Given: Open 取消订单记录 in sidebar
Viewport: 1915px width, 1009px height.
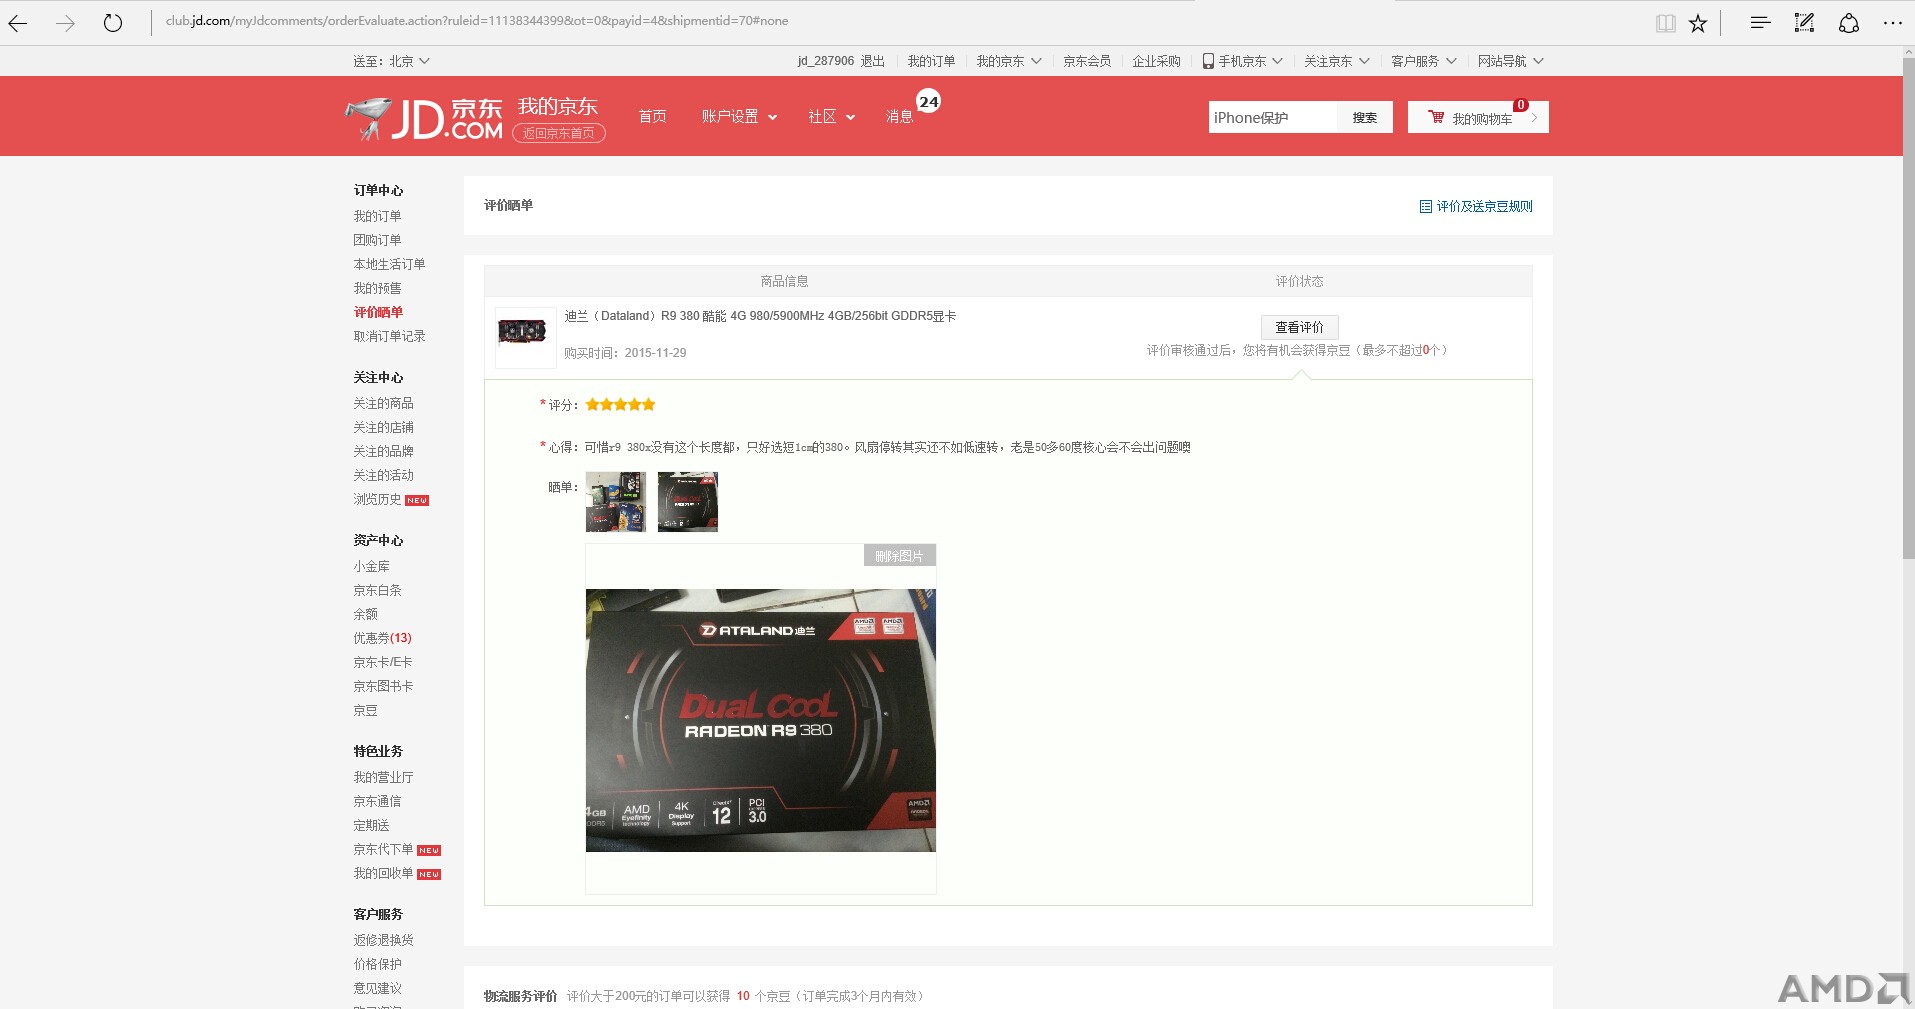Looking at the screenshot, I should [x=389, y=336].
